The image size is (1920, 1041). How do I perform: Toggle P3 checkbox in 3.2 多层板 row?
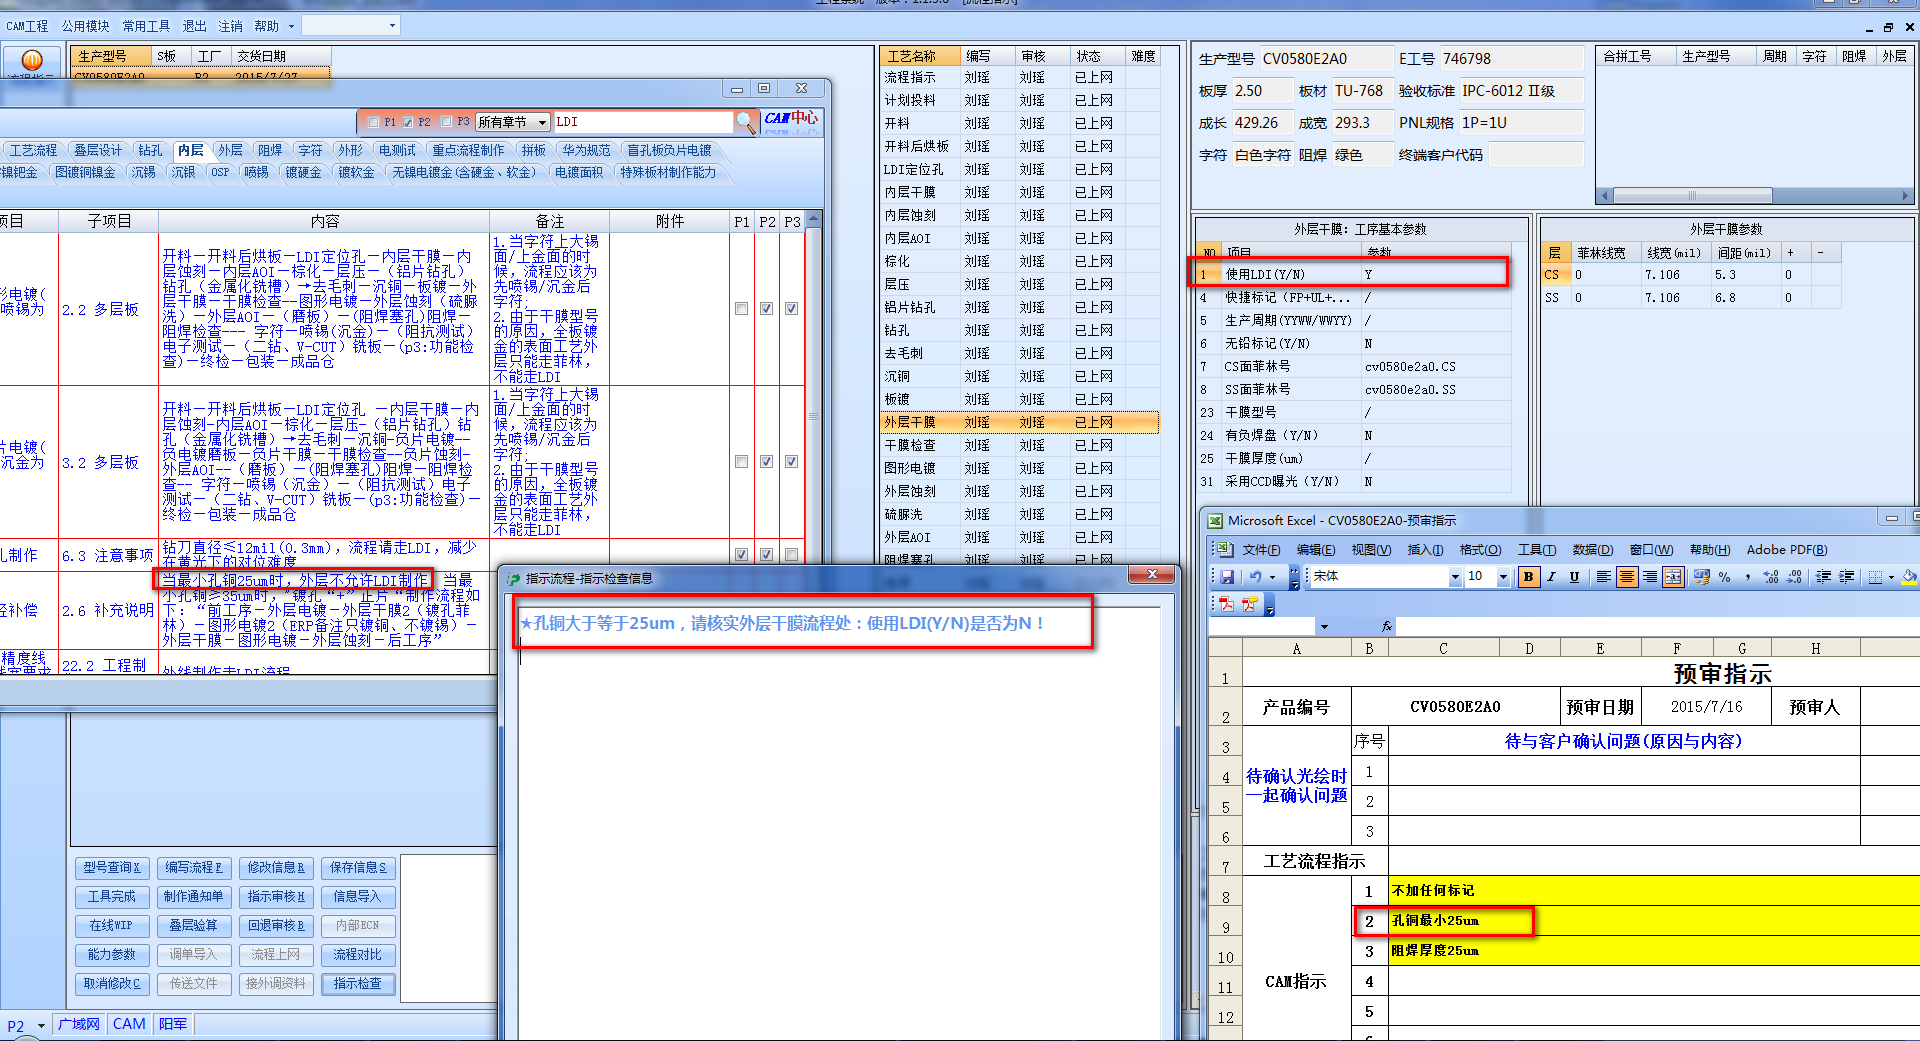[x=791, y=462]
